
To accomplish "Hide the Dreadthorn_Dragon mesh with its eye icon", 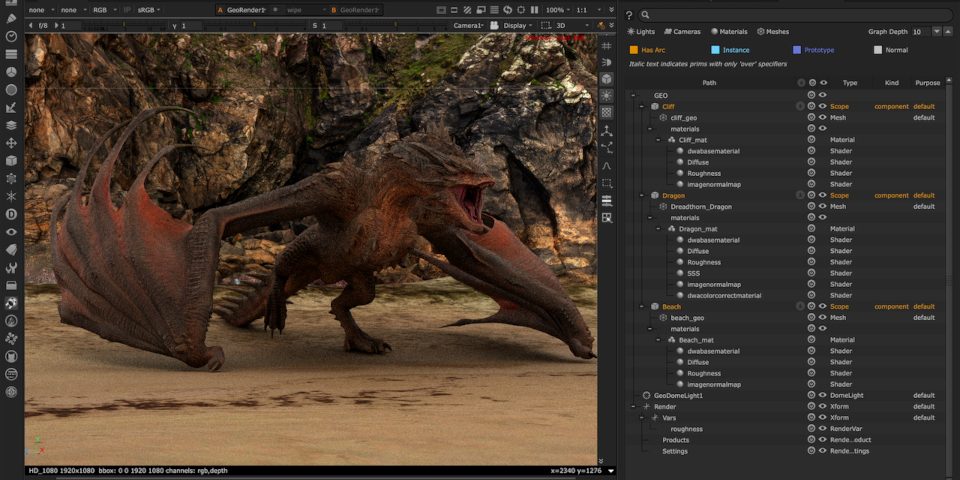I will click(x=823, y=206).
